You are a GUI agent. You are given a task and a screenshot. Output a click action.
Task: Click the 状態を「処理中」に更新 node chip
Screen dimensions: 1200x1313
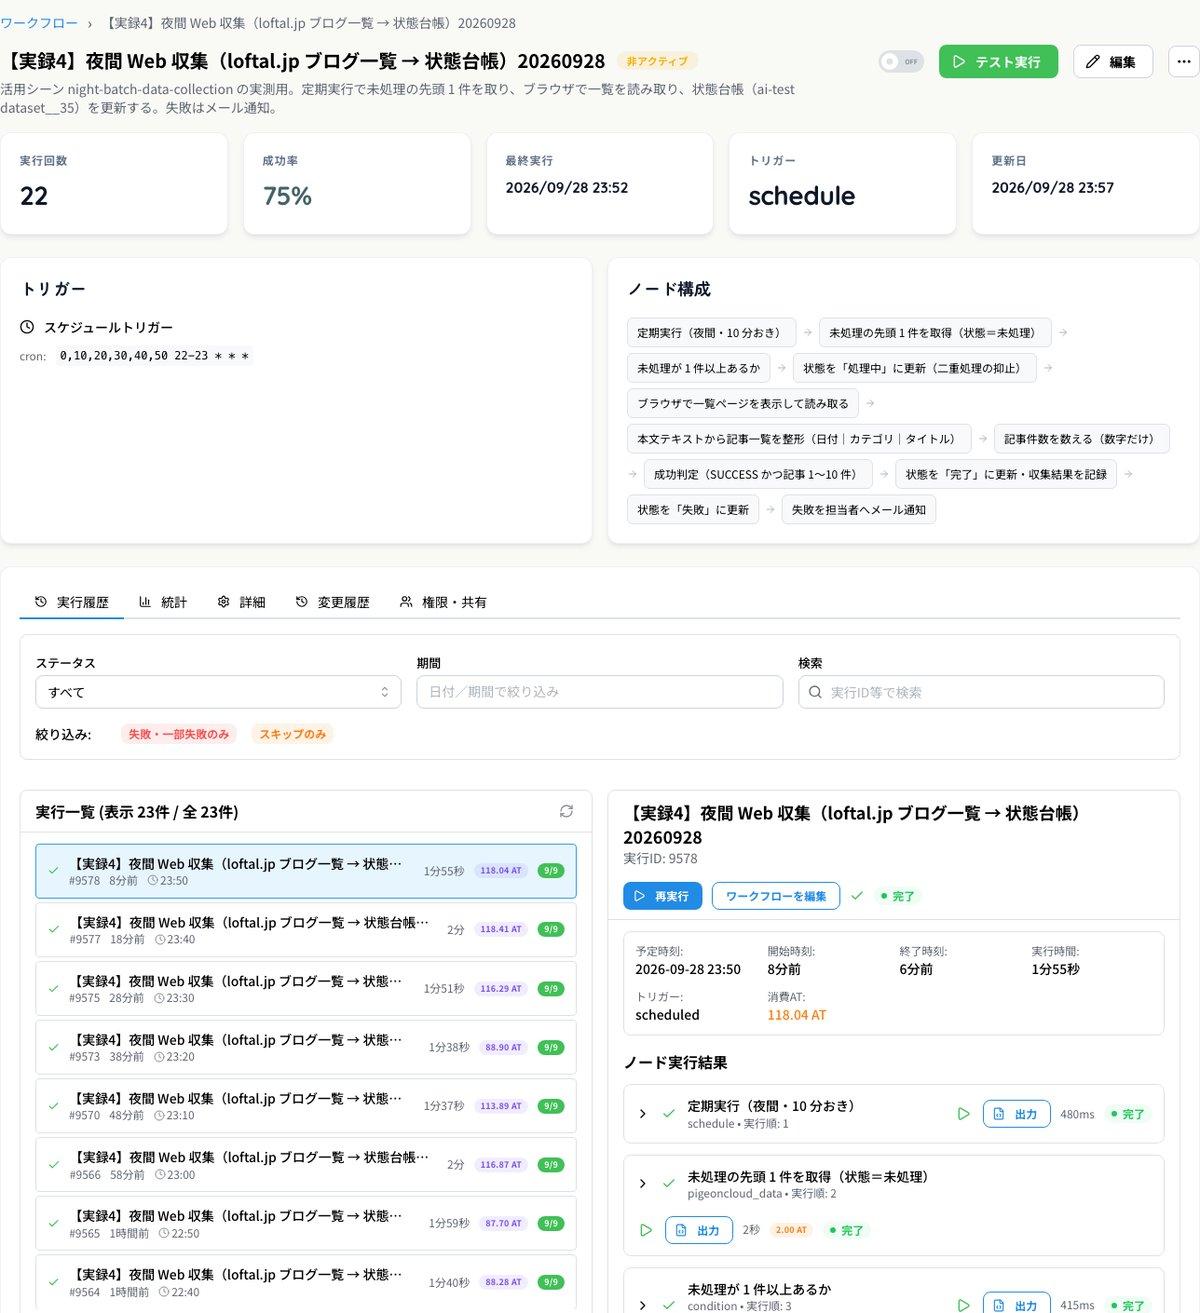coord(915,368)
